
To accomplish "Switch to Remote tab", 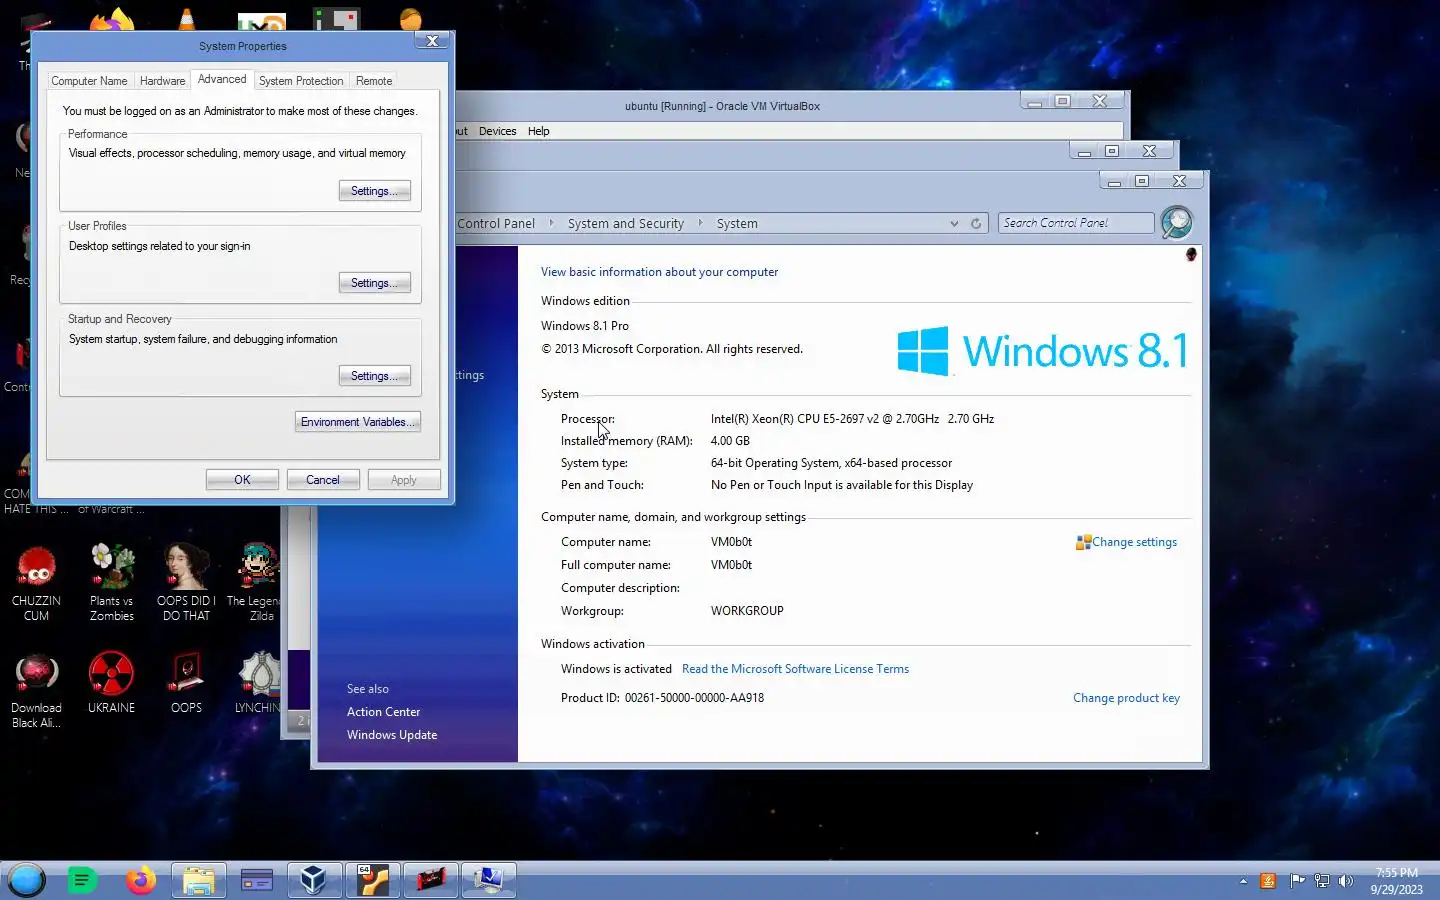I will tap(374, 81).
